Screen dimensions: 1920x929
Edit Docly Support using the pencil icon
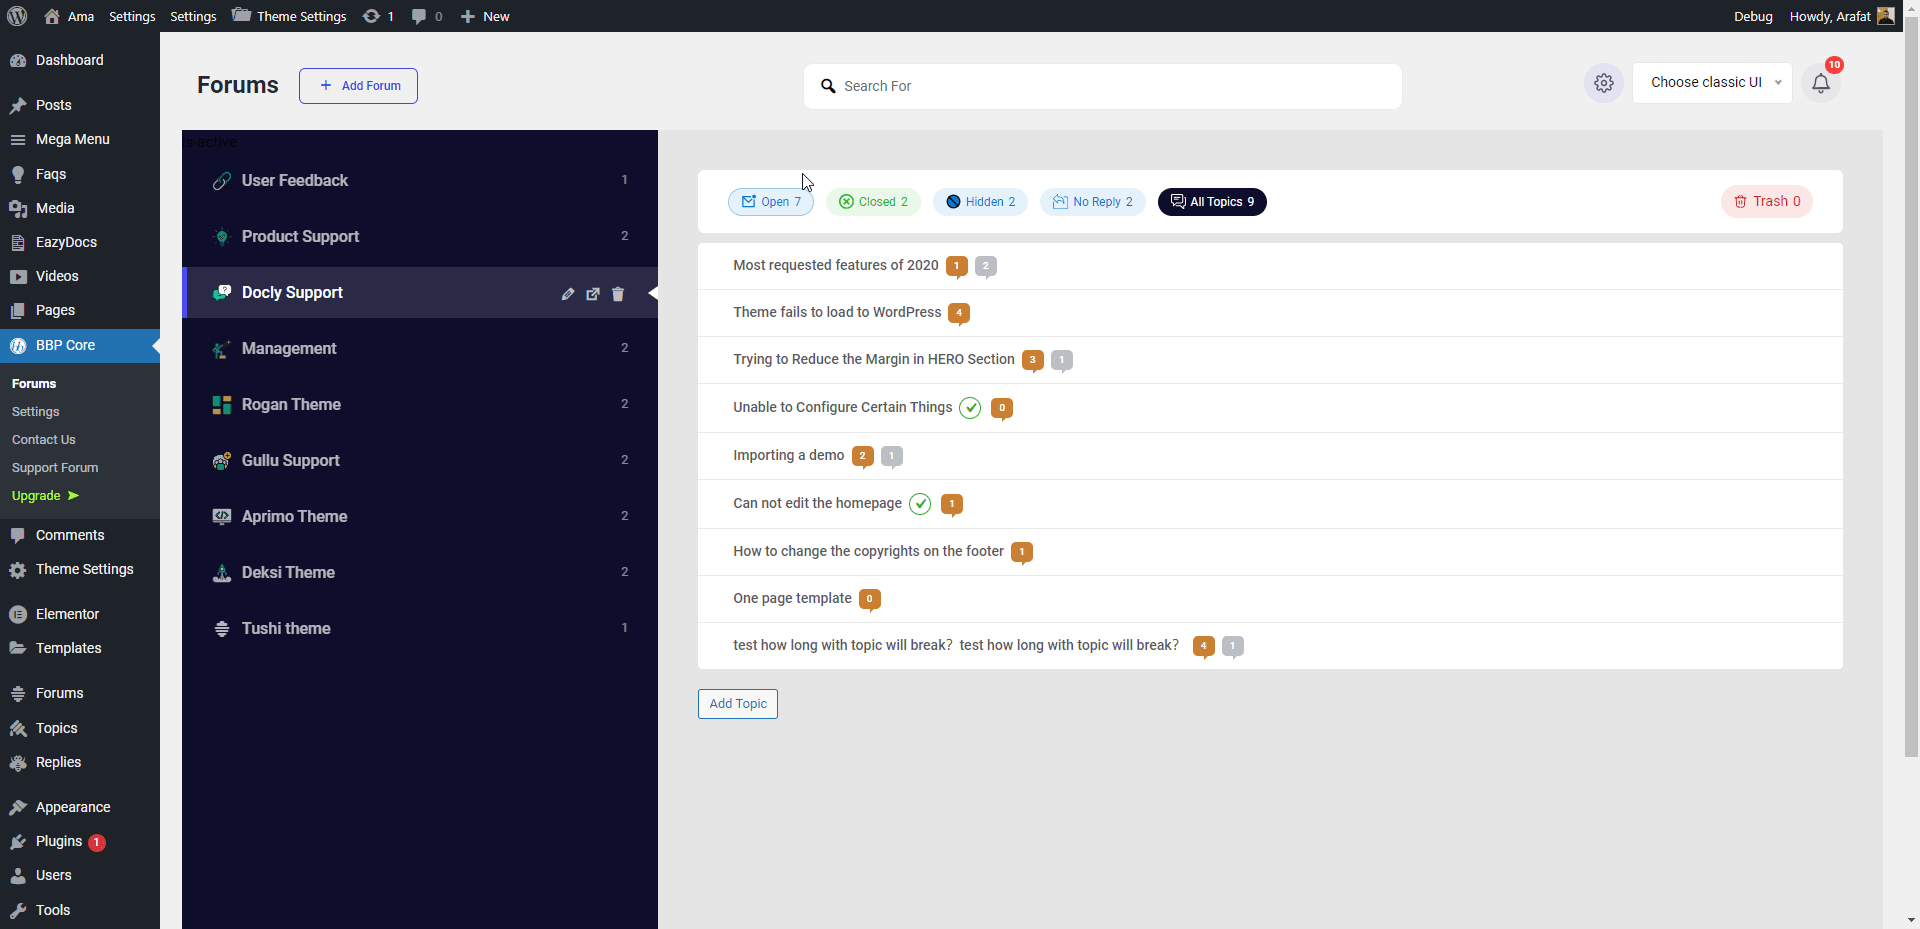click(x=568, y=294)
